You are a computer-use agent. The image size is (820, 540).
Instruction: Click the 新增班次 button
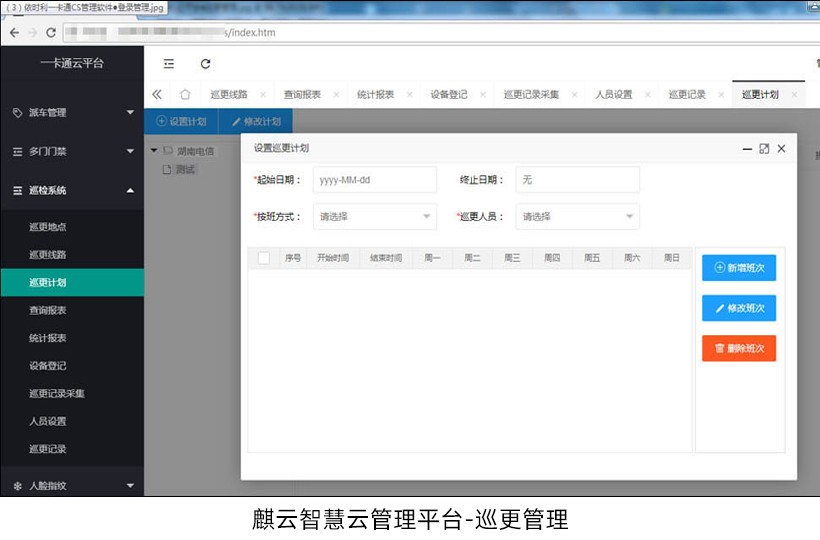739,268
